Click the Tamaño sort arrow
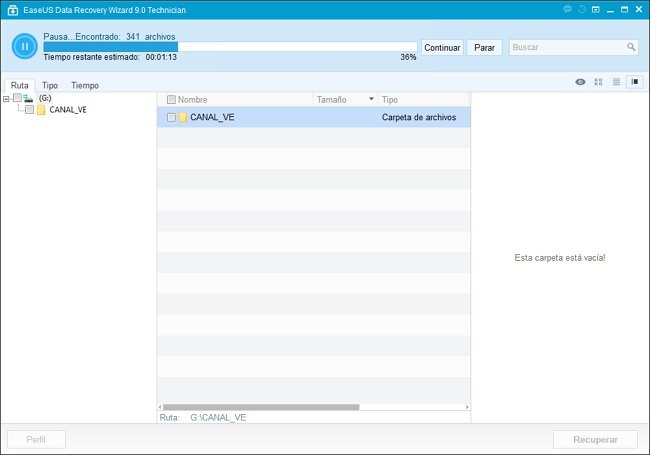Viewport: 650px width, 455px height. pos(371,99)
